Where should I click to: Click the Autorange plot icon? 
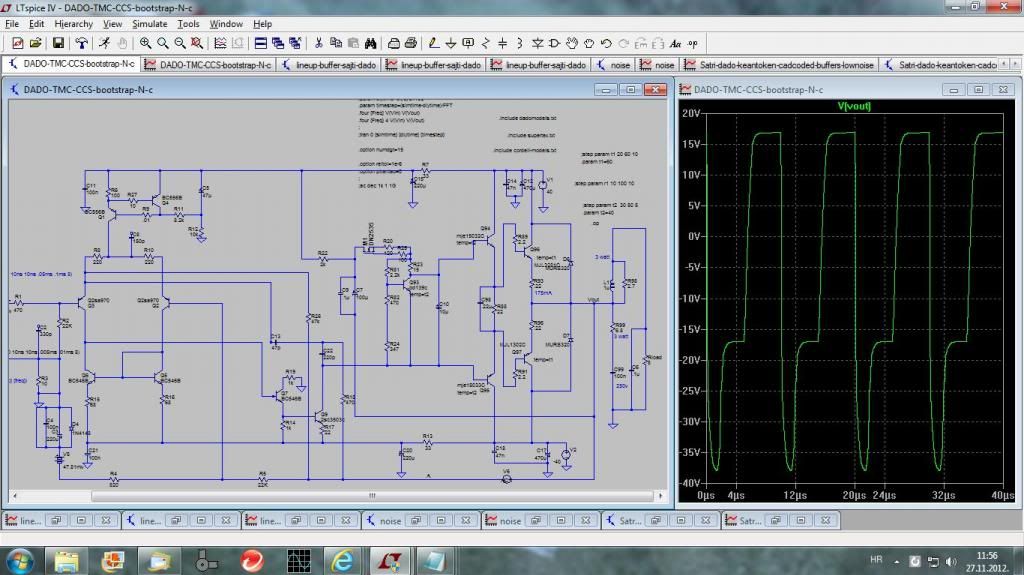(220, 43)
